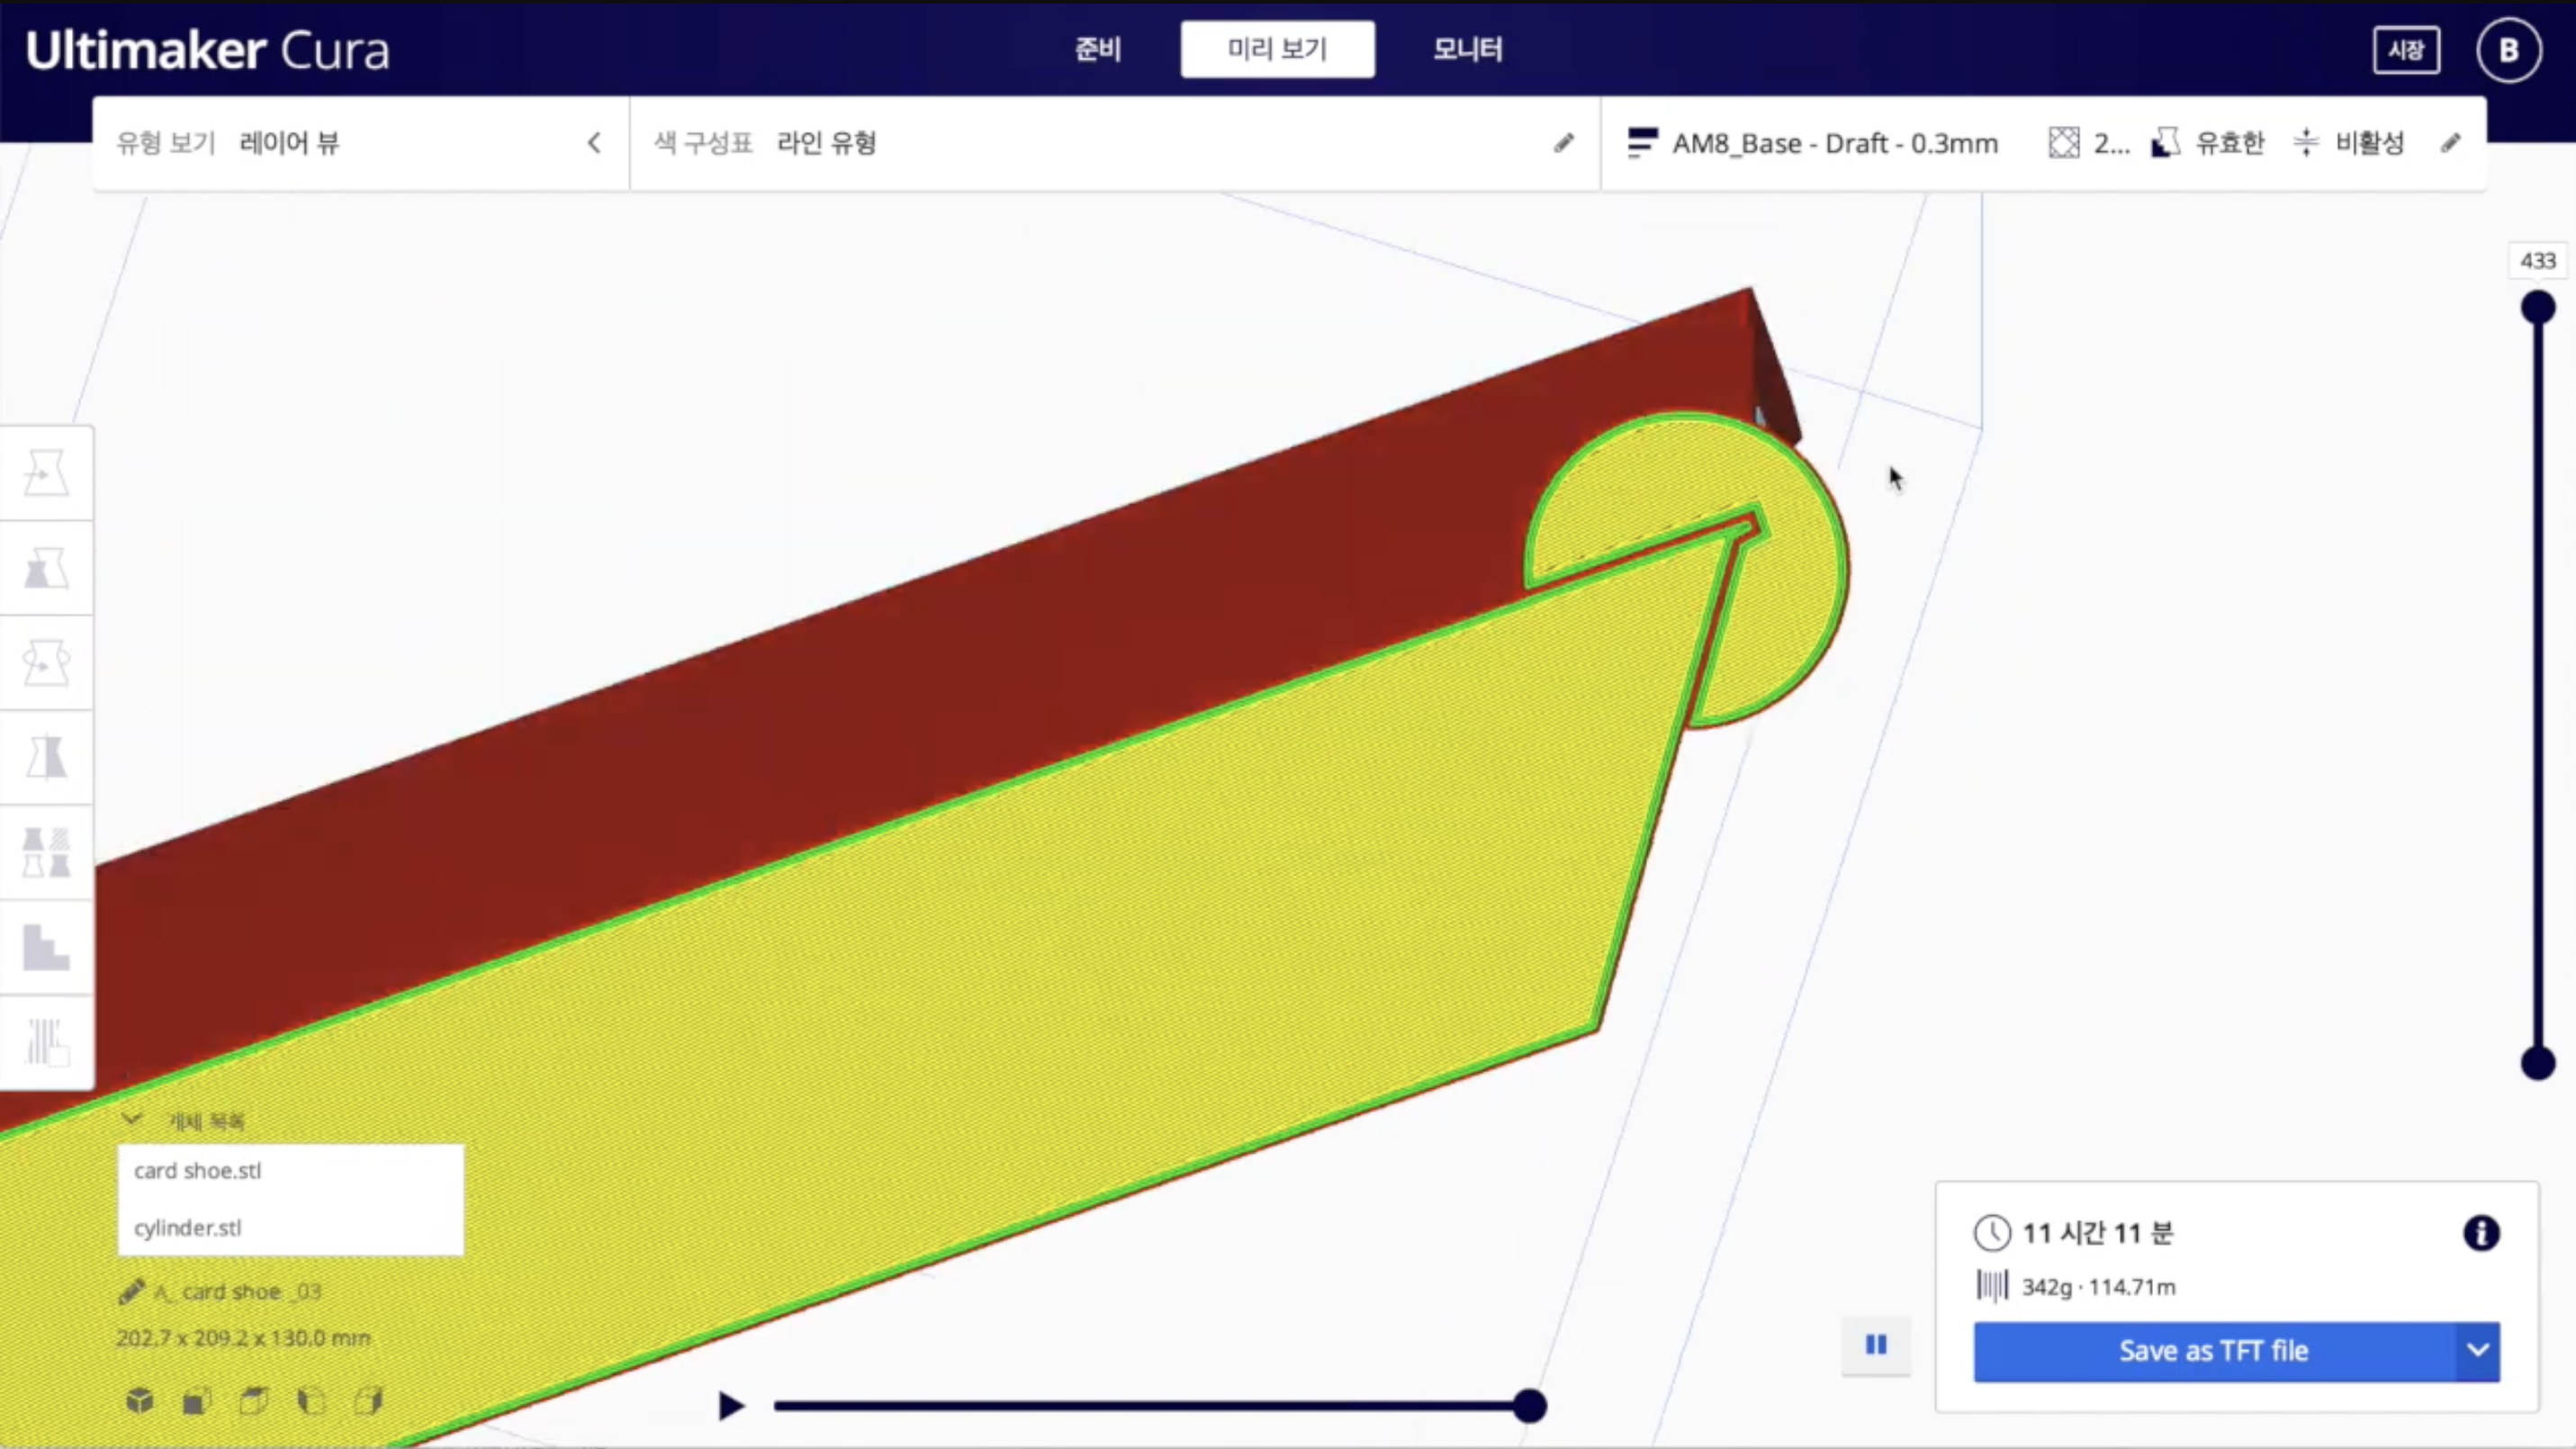This screenshot has width=2576, height=1449.
Task: Click the info icon for print time details
Action: (x=2481, y=1233)
